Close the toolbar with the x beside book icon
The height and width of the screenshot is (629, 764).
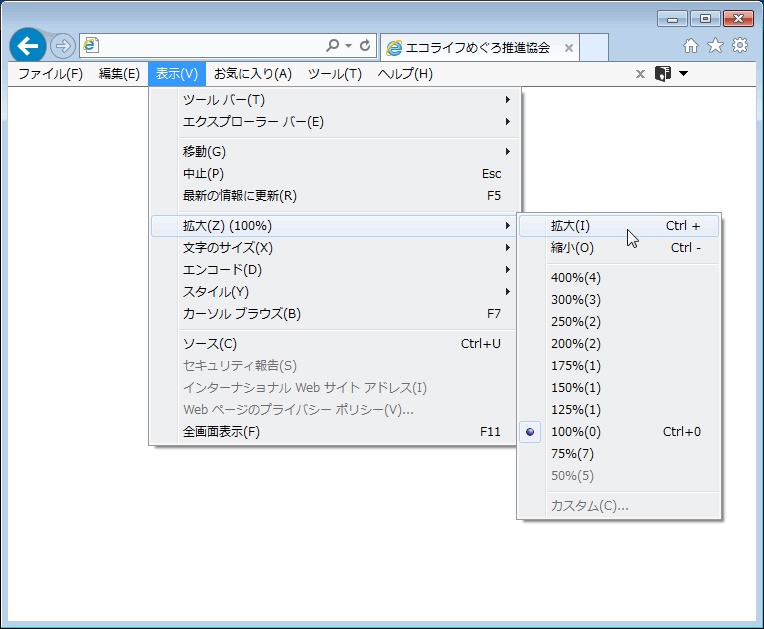(x=640, y=74)
